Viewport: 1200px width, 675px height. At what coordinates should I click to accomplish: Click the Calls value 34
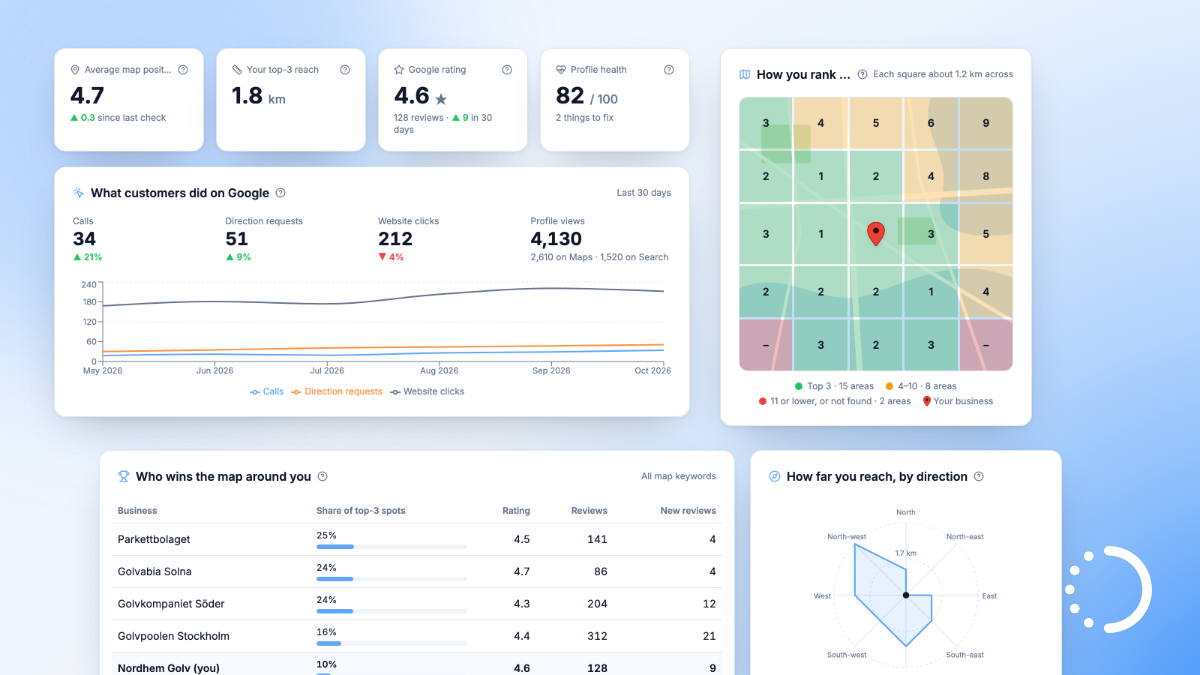[x=84, y=239]
